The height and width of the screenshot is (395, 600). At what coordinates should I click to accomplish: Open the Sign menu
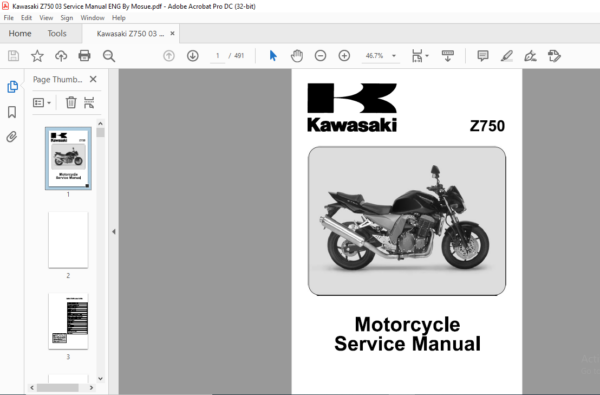pos(67,18)
